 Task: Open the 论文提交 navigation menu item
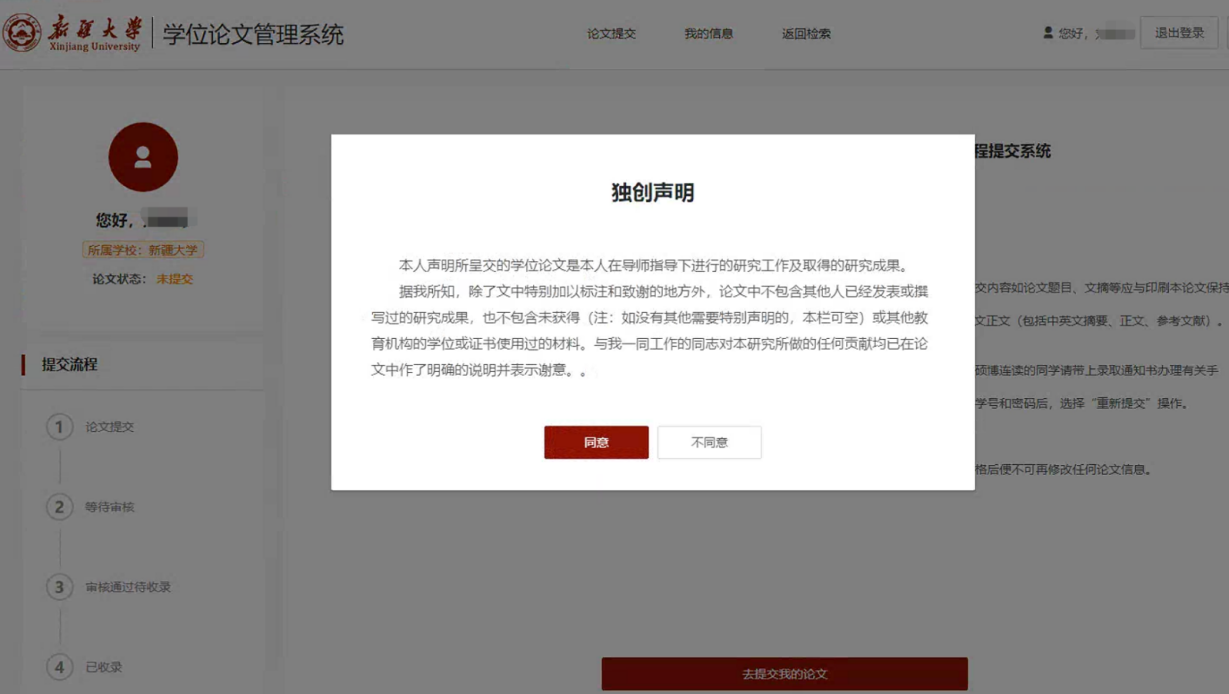pyautogui.click(x=611, y=34)
